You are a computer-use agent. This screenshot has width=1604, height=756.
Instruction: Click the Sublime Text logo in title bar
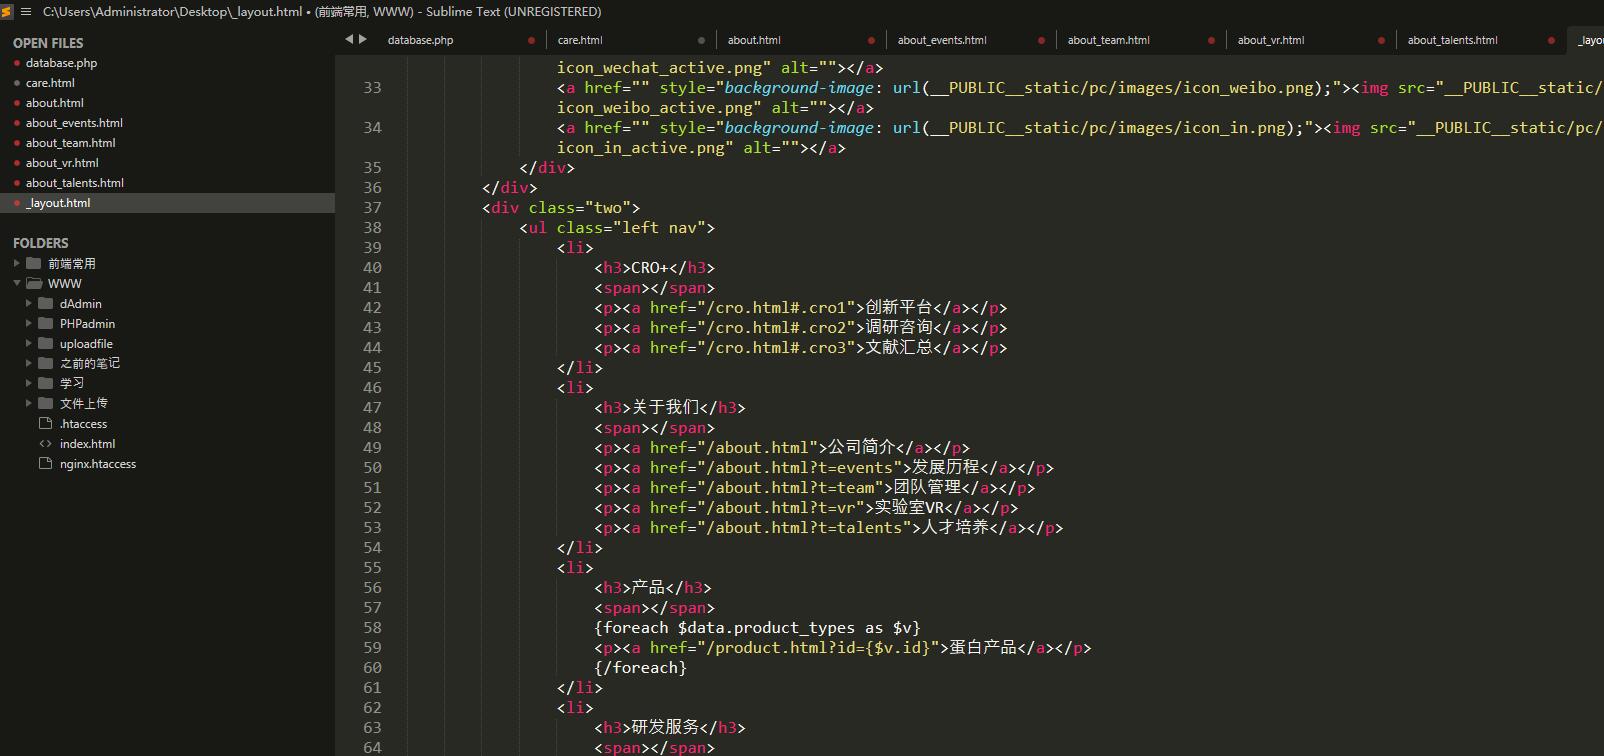coord(7,12)
